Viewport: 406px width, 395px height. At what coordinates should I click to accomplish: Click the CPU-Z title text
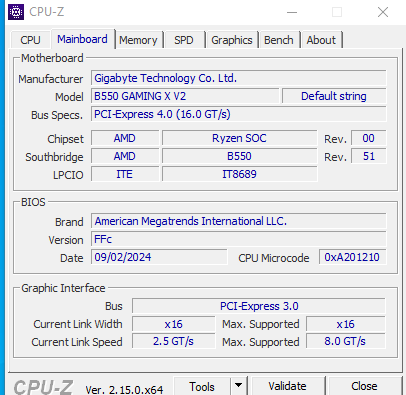(46, 12)
